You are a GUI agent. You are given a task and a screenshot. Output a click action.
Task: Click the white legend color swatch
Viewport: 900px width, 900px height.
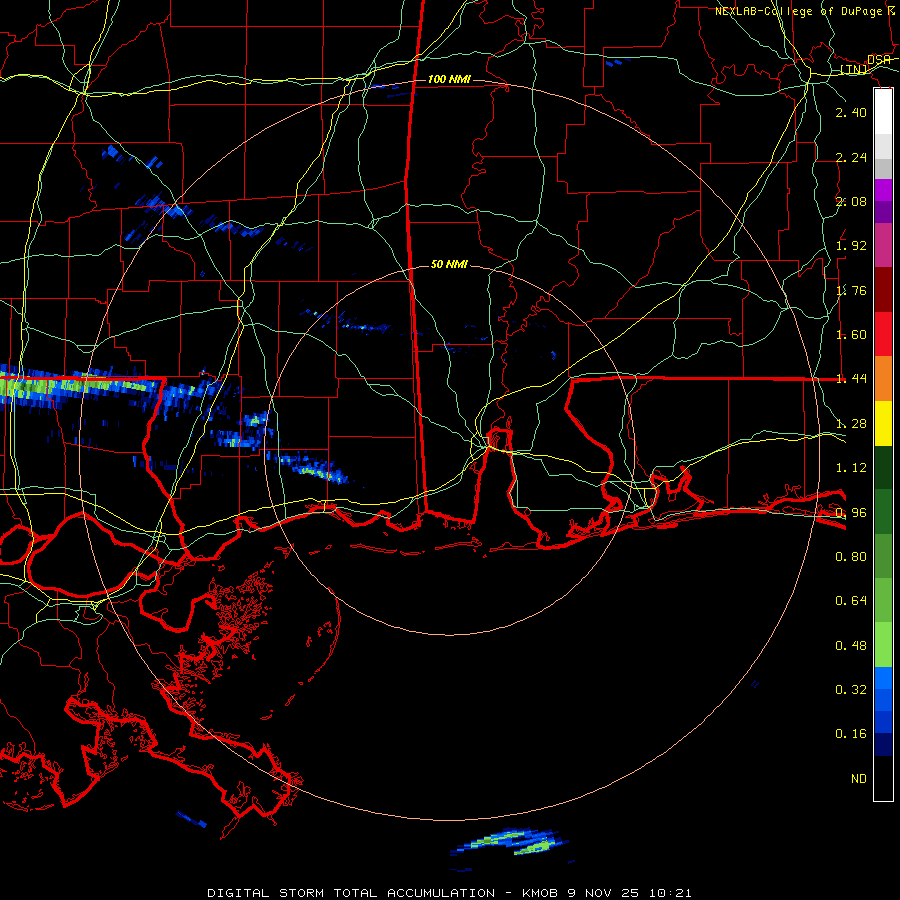883,112
